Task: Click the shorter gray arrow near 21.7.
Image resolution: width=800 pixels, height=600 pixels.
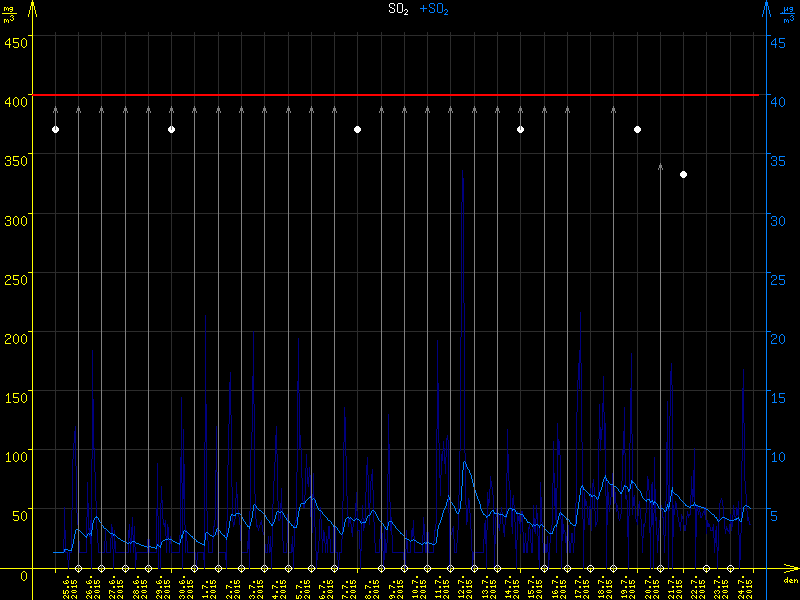Action: tap(660, 168)
